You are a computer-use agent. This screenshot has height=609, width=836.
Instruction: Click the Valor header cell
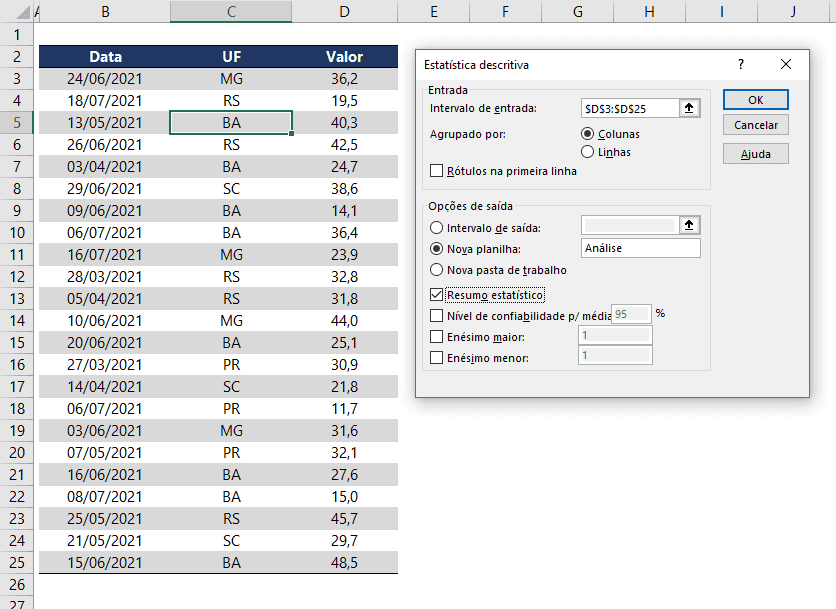coord(344,57)
